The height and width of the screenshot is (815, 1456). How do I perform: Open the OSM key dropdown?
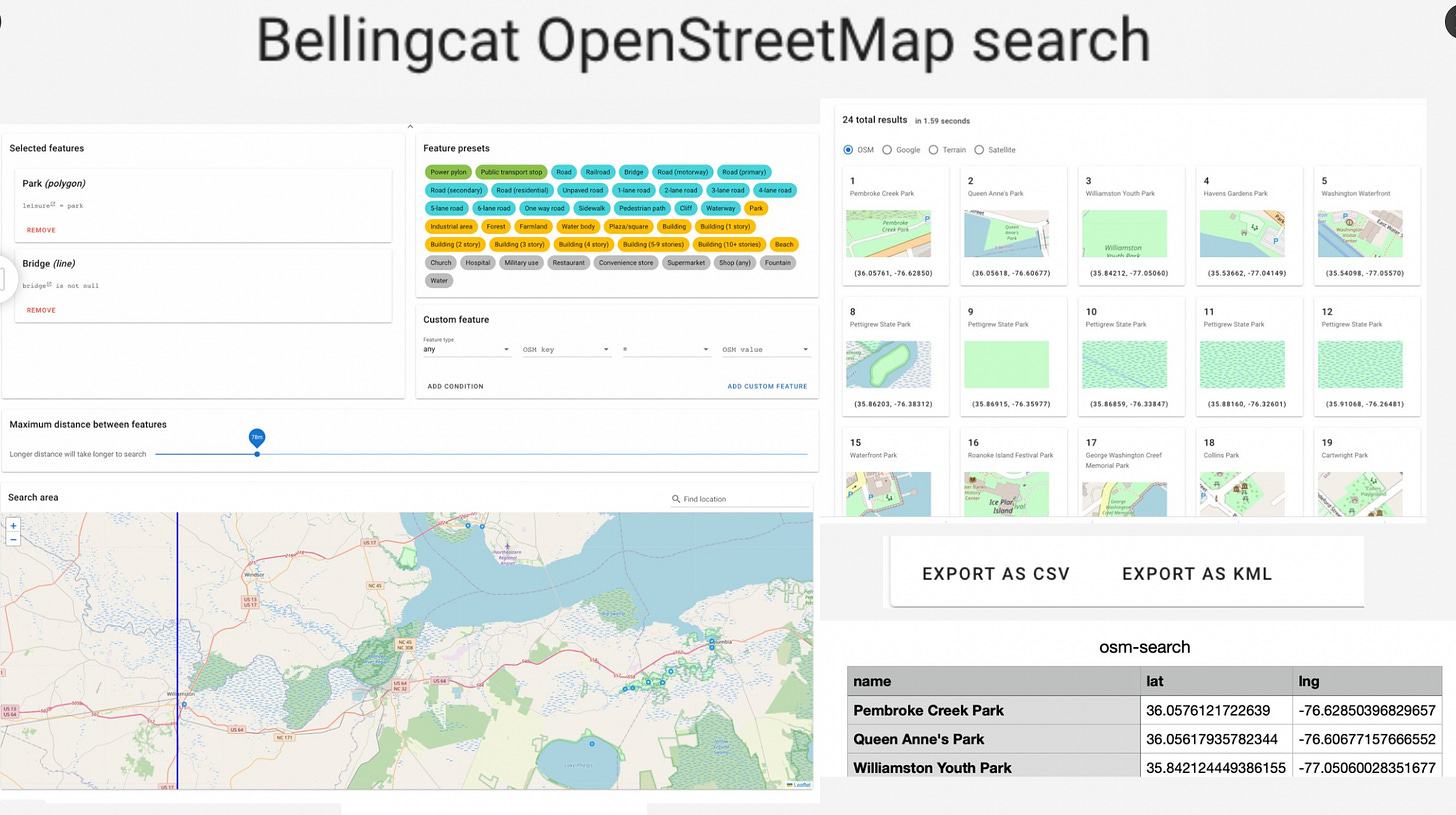(566, 349)
